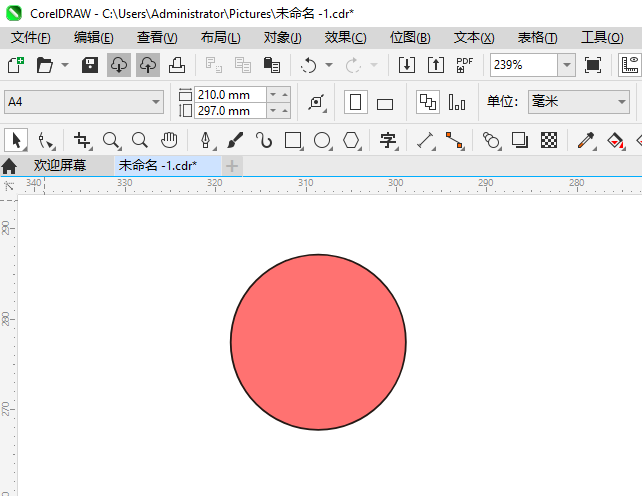This screenshot has height=496, width=642.
Task: Select the Polygon tool
Action: [x=351, y=140]
